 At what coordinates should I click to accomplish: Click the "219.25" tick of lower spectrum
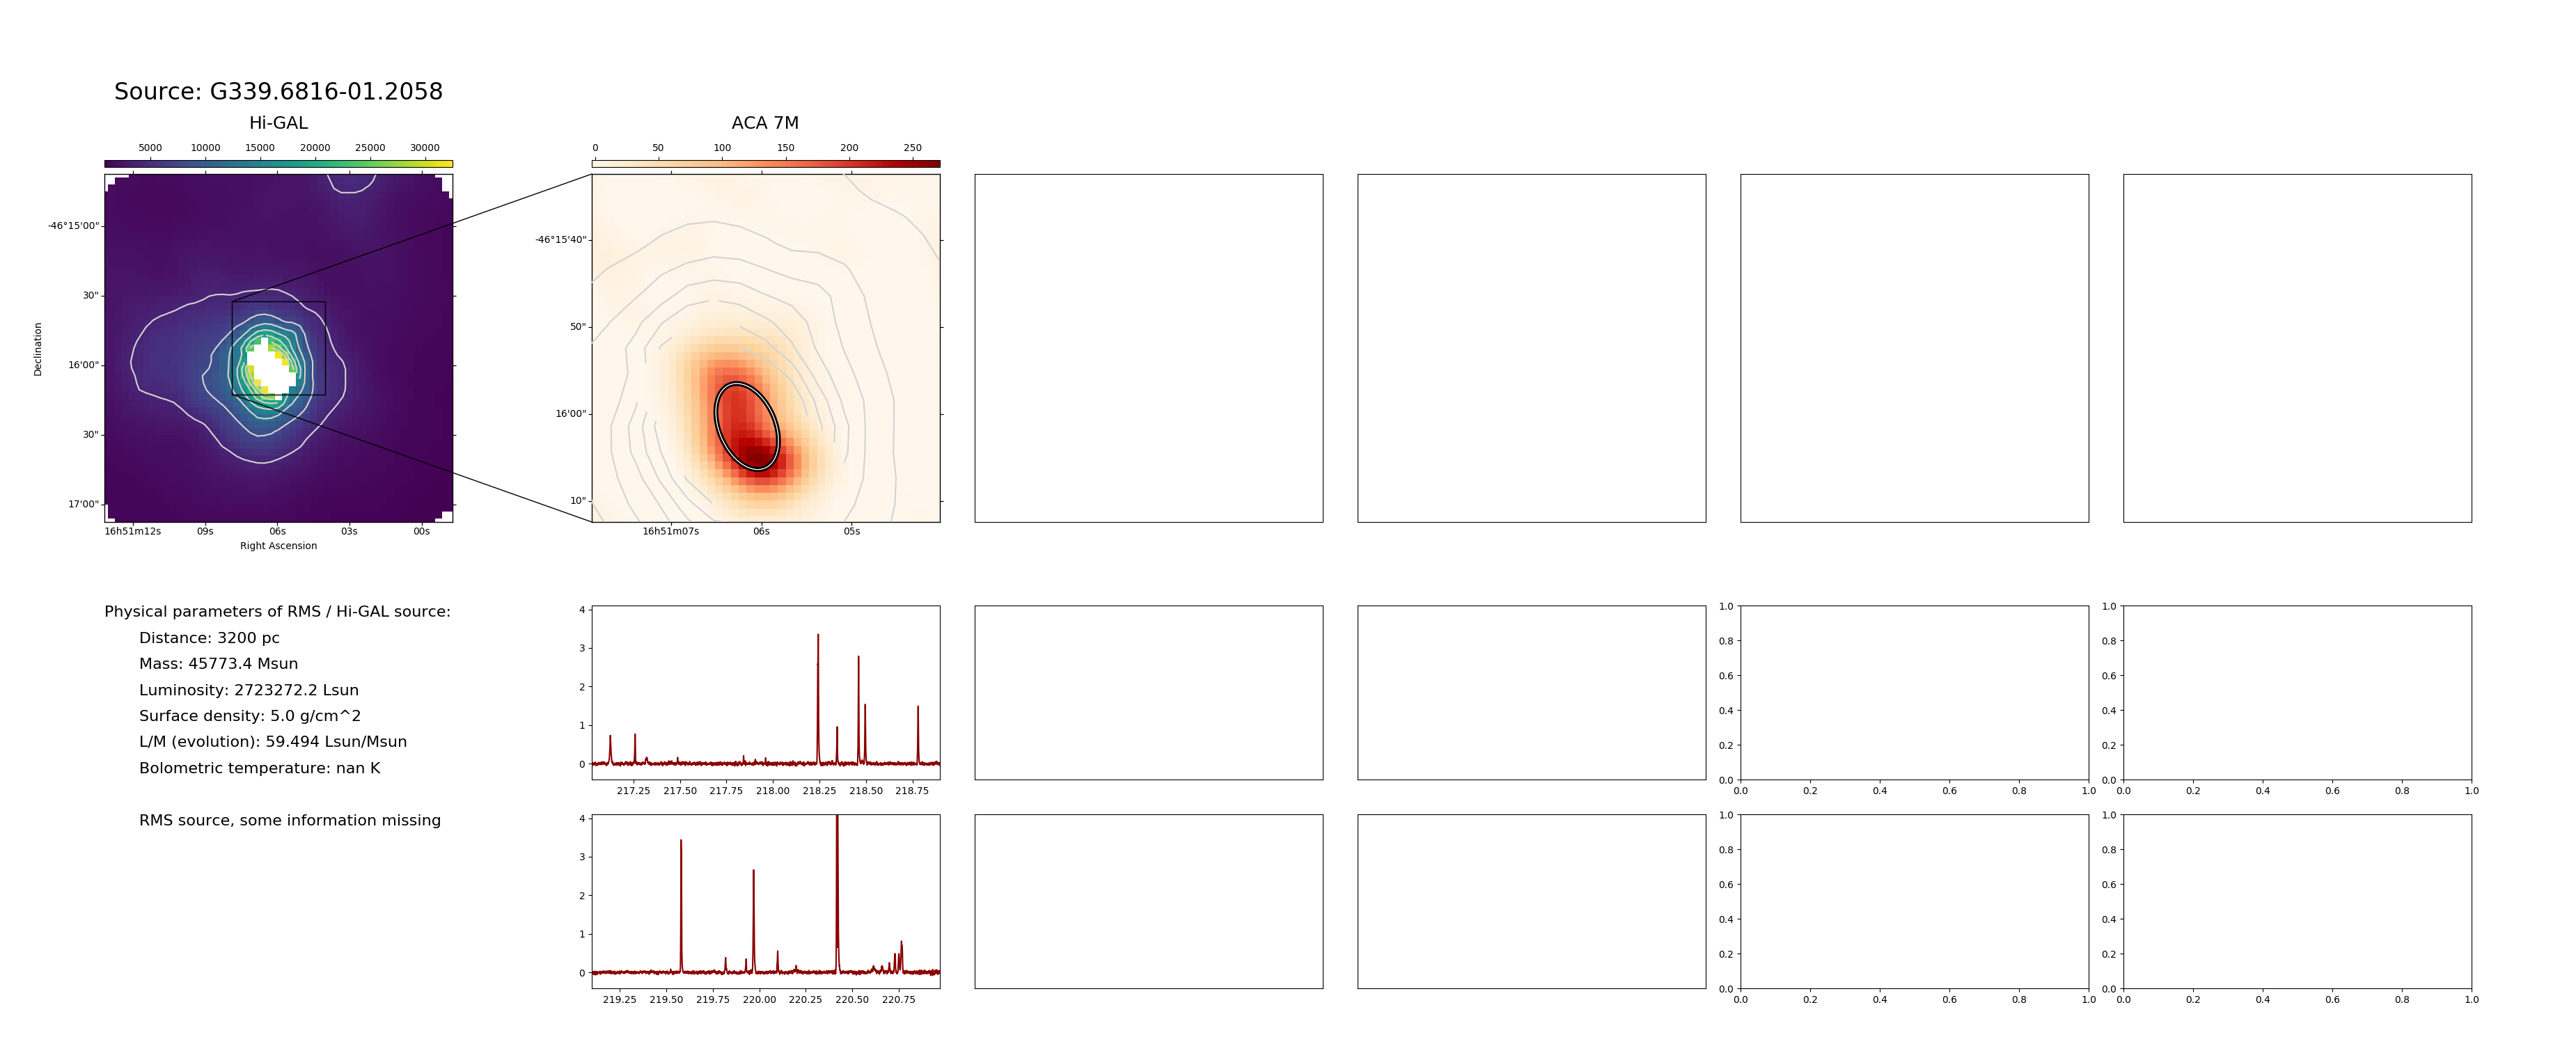[x=620, y=1000]
